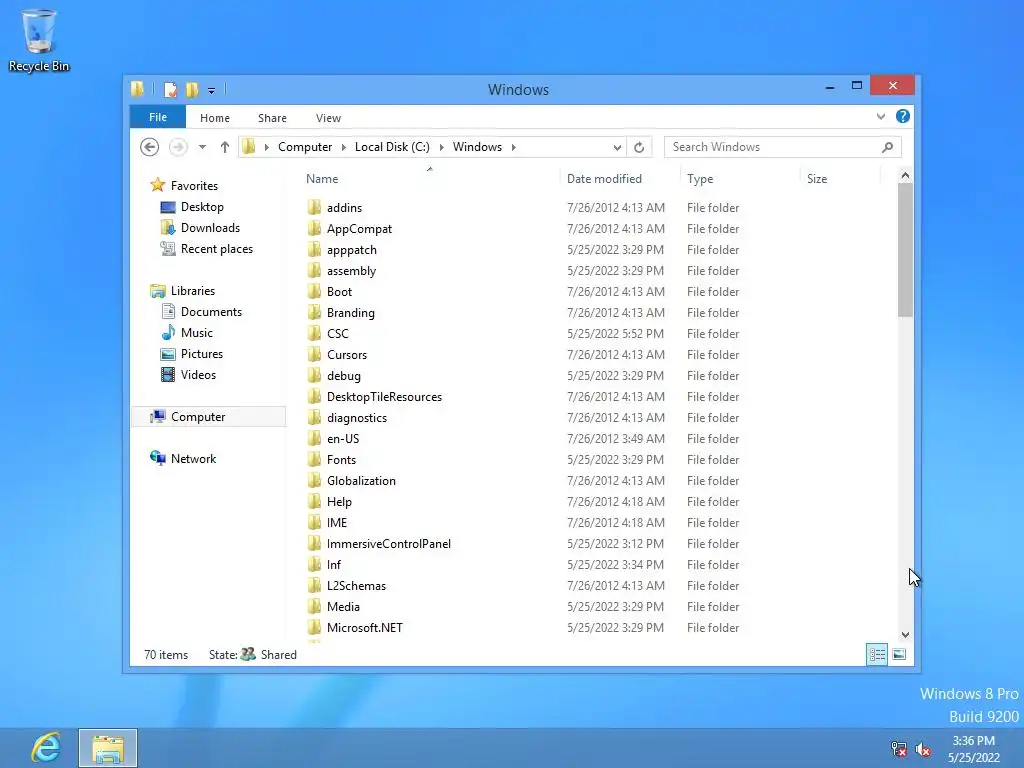Click the scrollbar up arrow
The height and width of the screenshot is (768, 1024).
905,175
